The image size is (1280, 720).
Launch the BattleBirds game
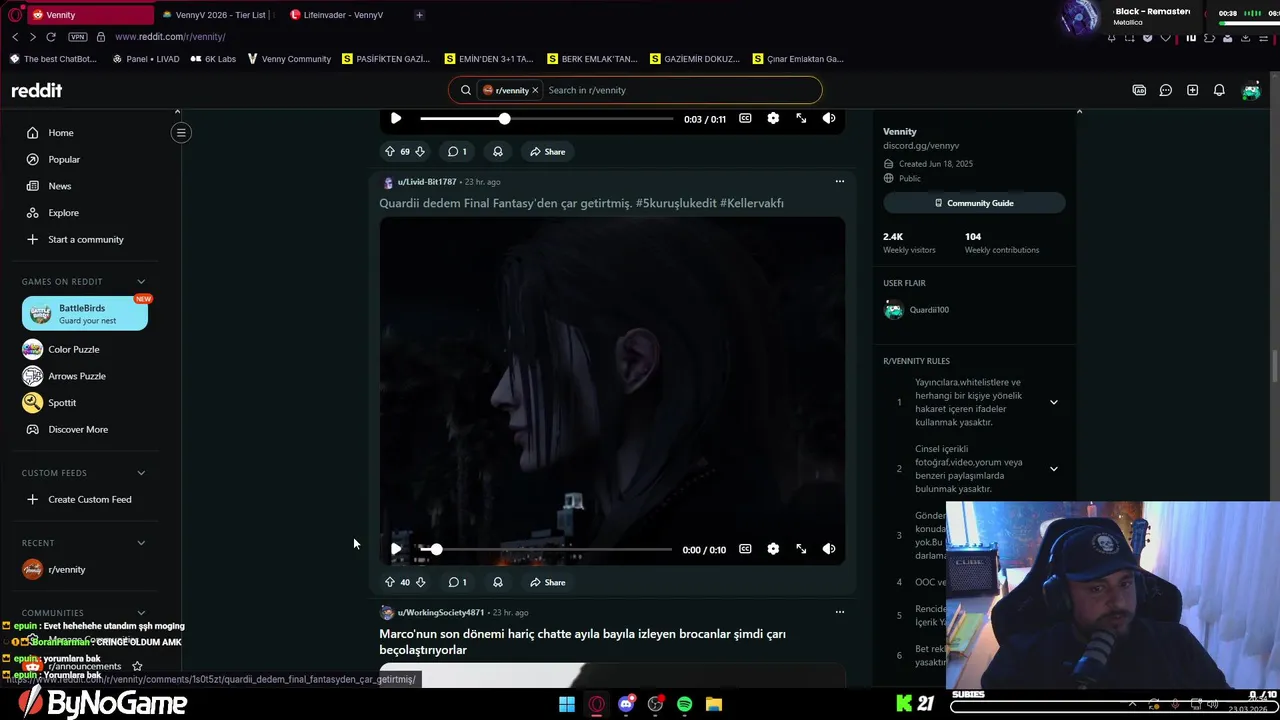click(85, 313)
